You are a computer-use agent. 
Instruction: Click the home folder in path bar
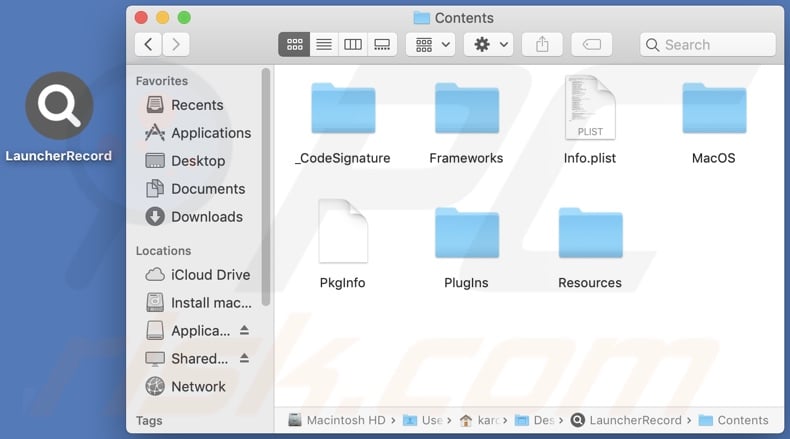pyautogui.click(x=479, y=420)
